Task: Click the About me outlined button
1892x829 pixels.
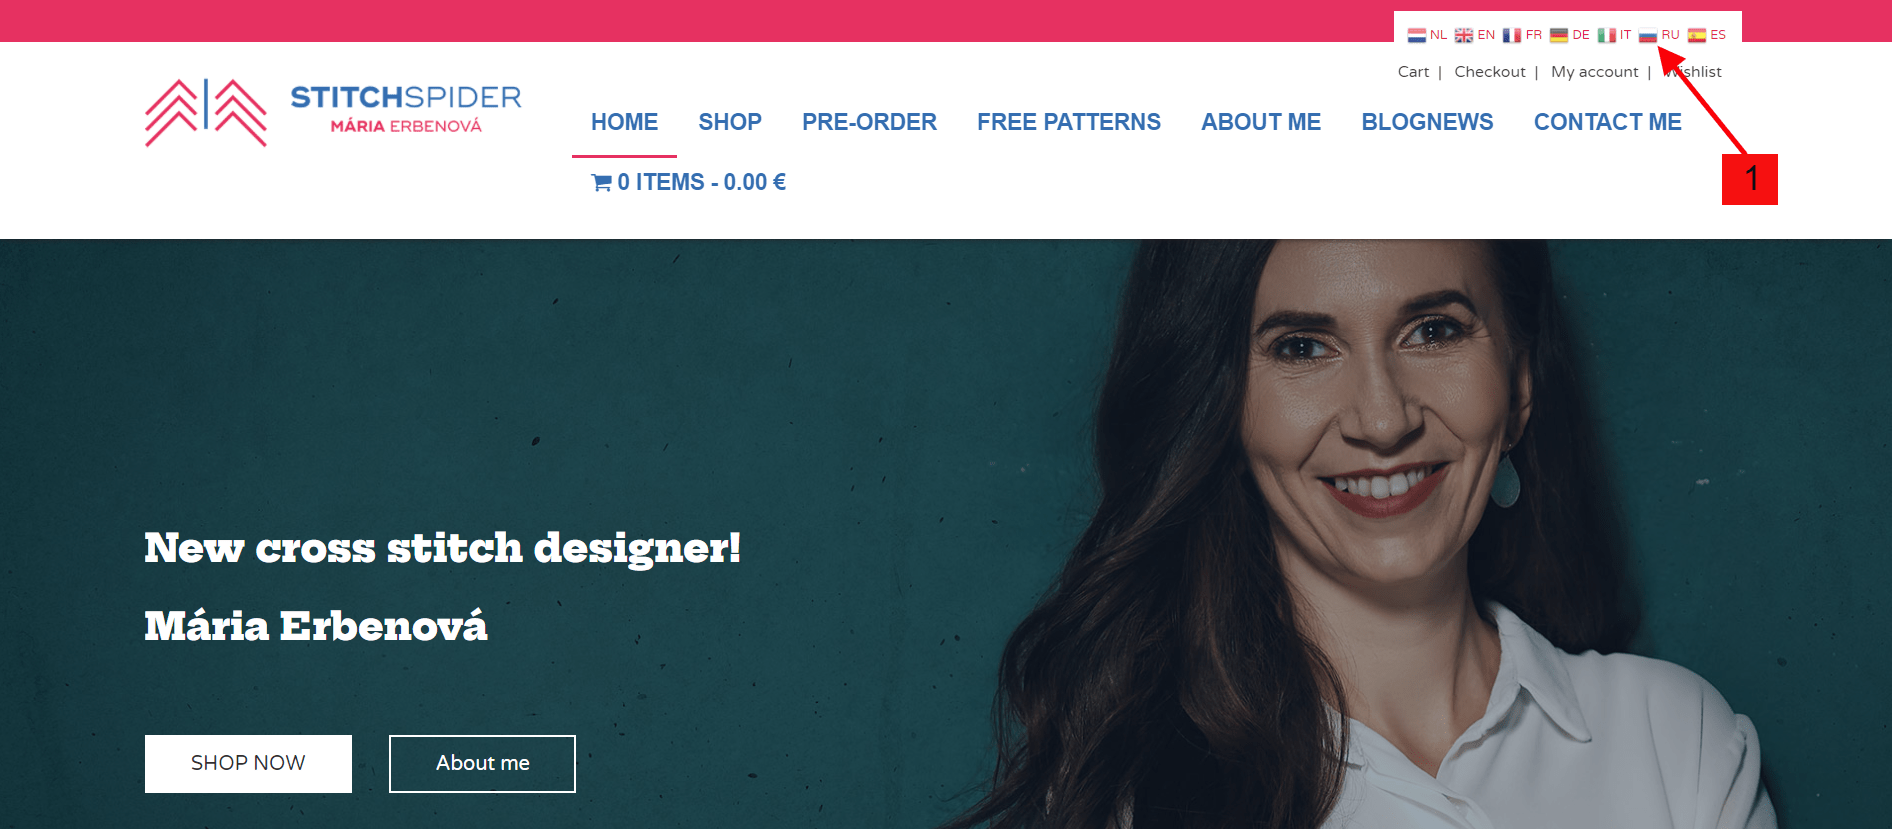Action: click(482, 764)
